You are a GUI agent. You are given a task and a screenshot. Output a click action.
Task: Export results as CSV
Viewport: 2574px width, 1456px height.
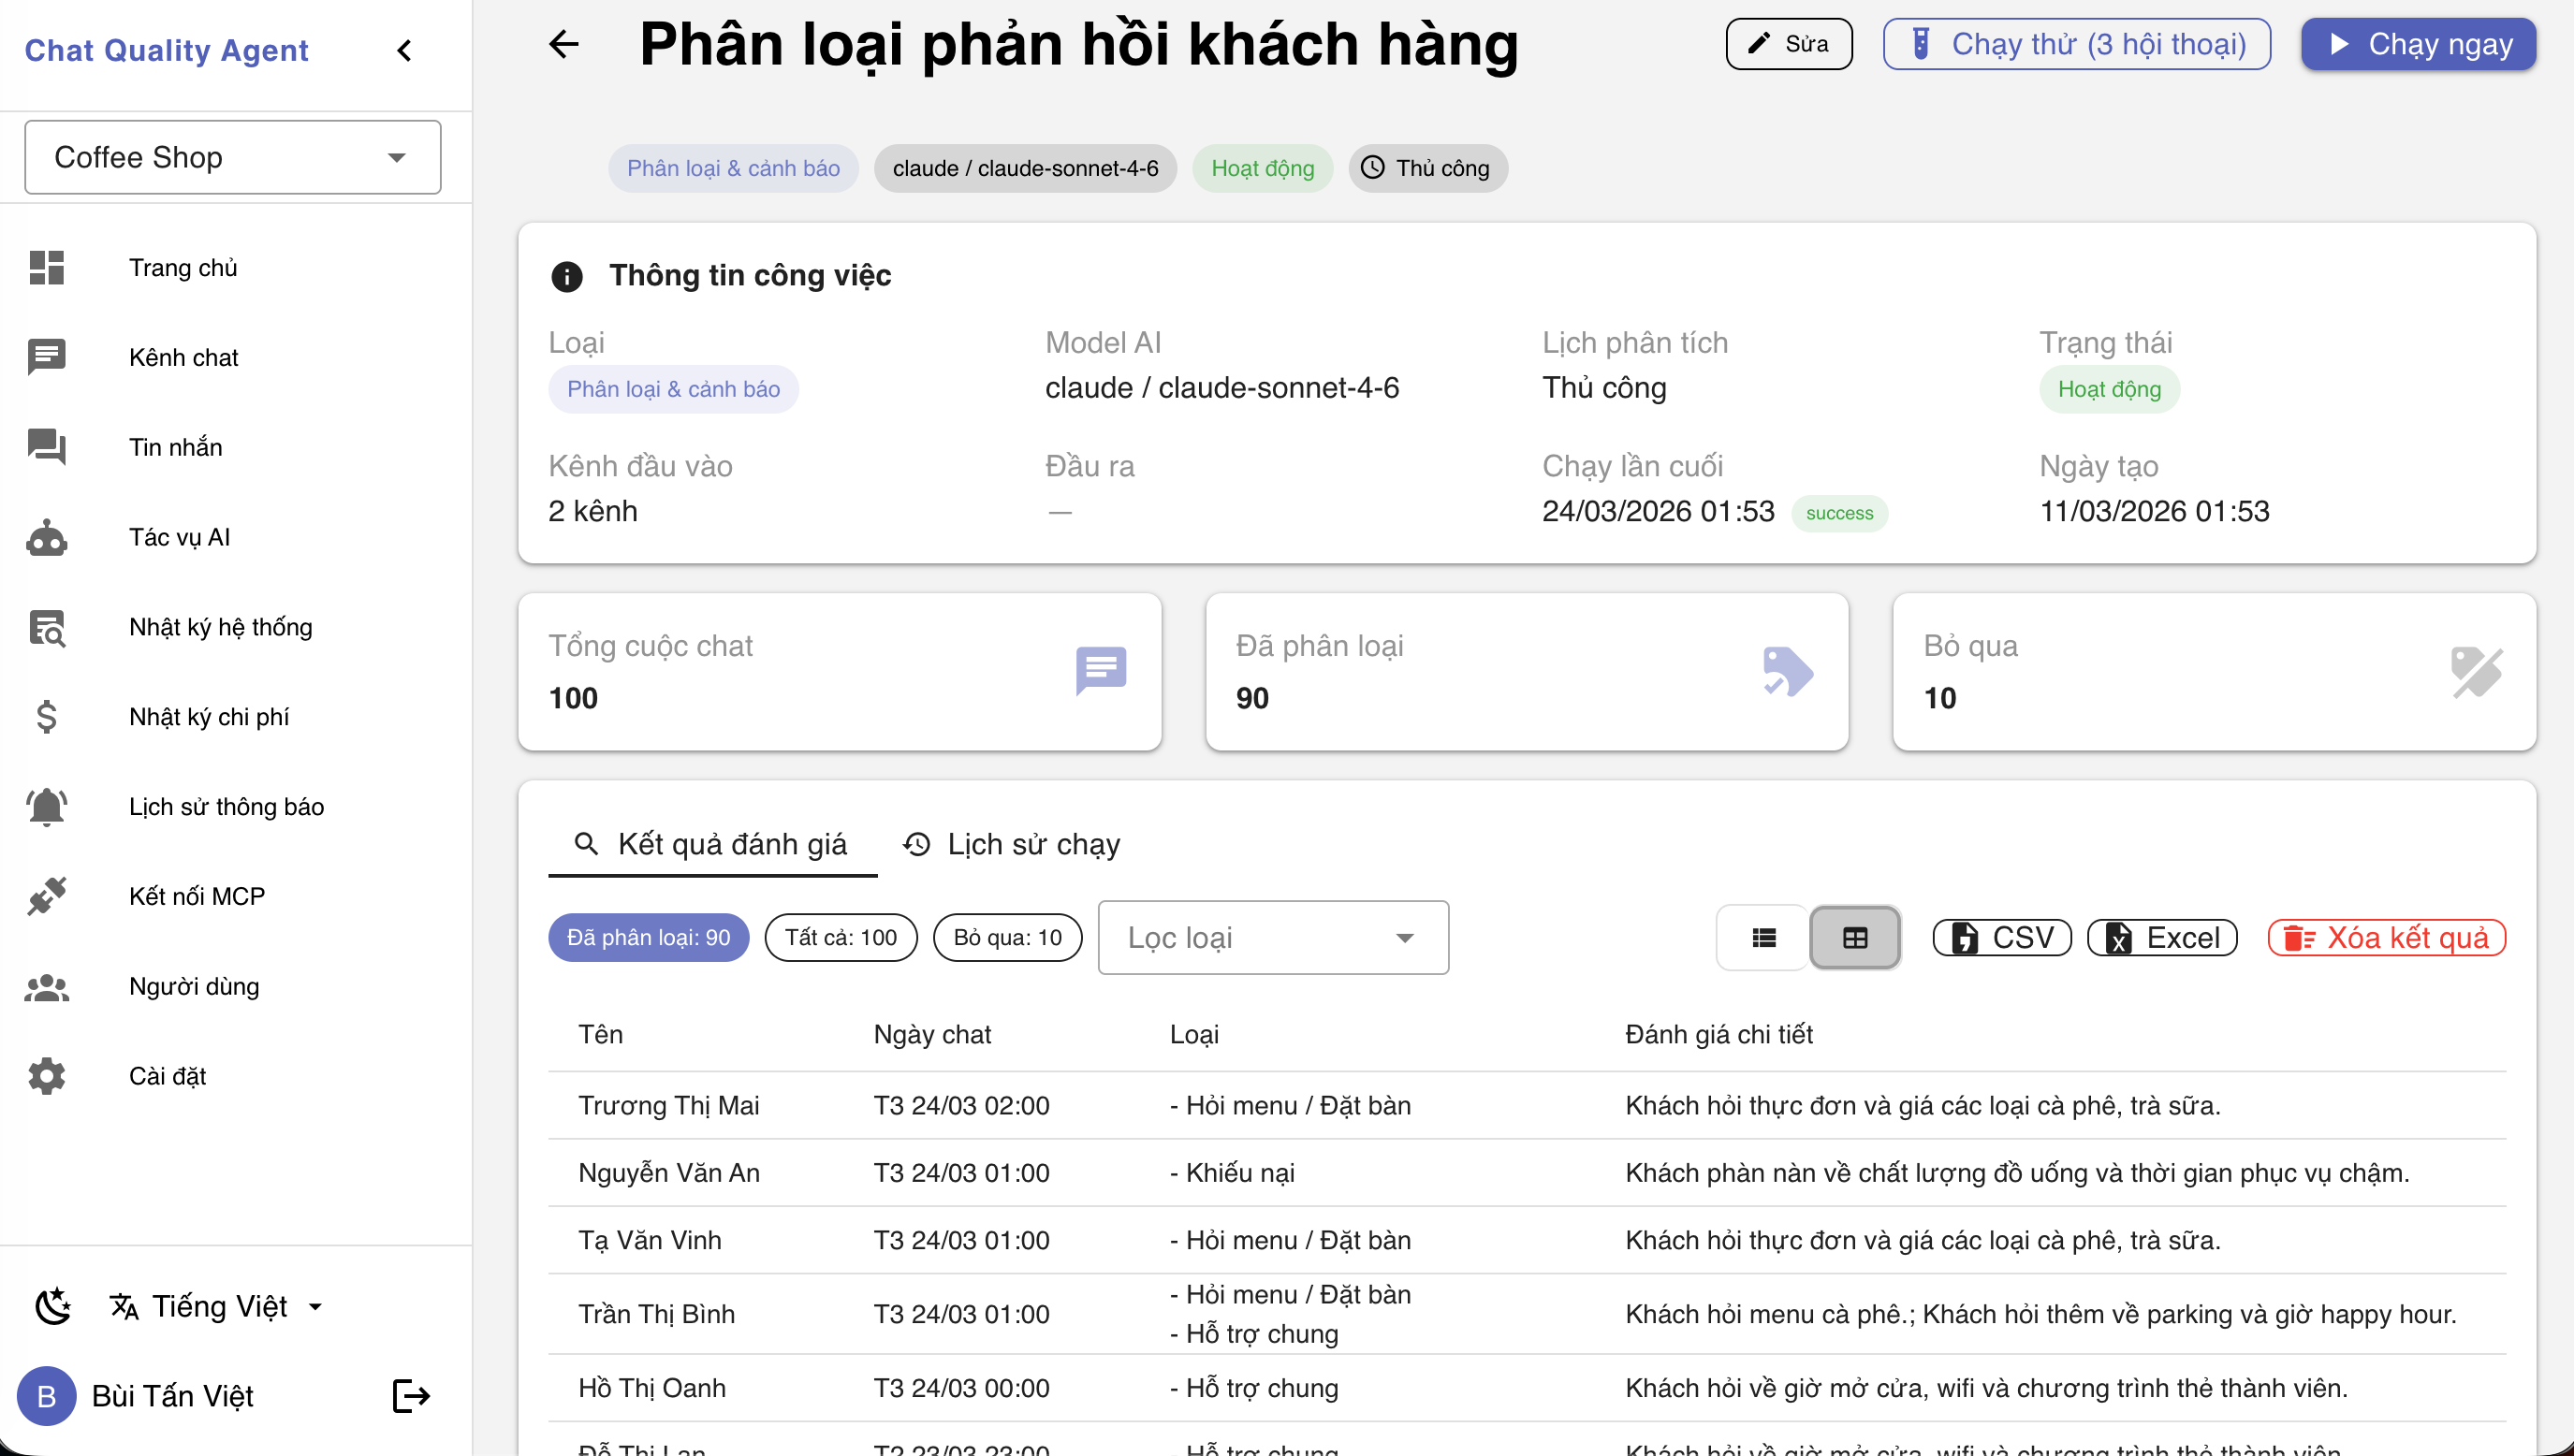(x=2001, y=937)
